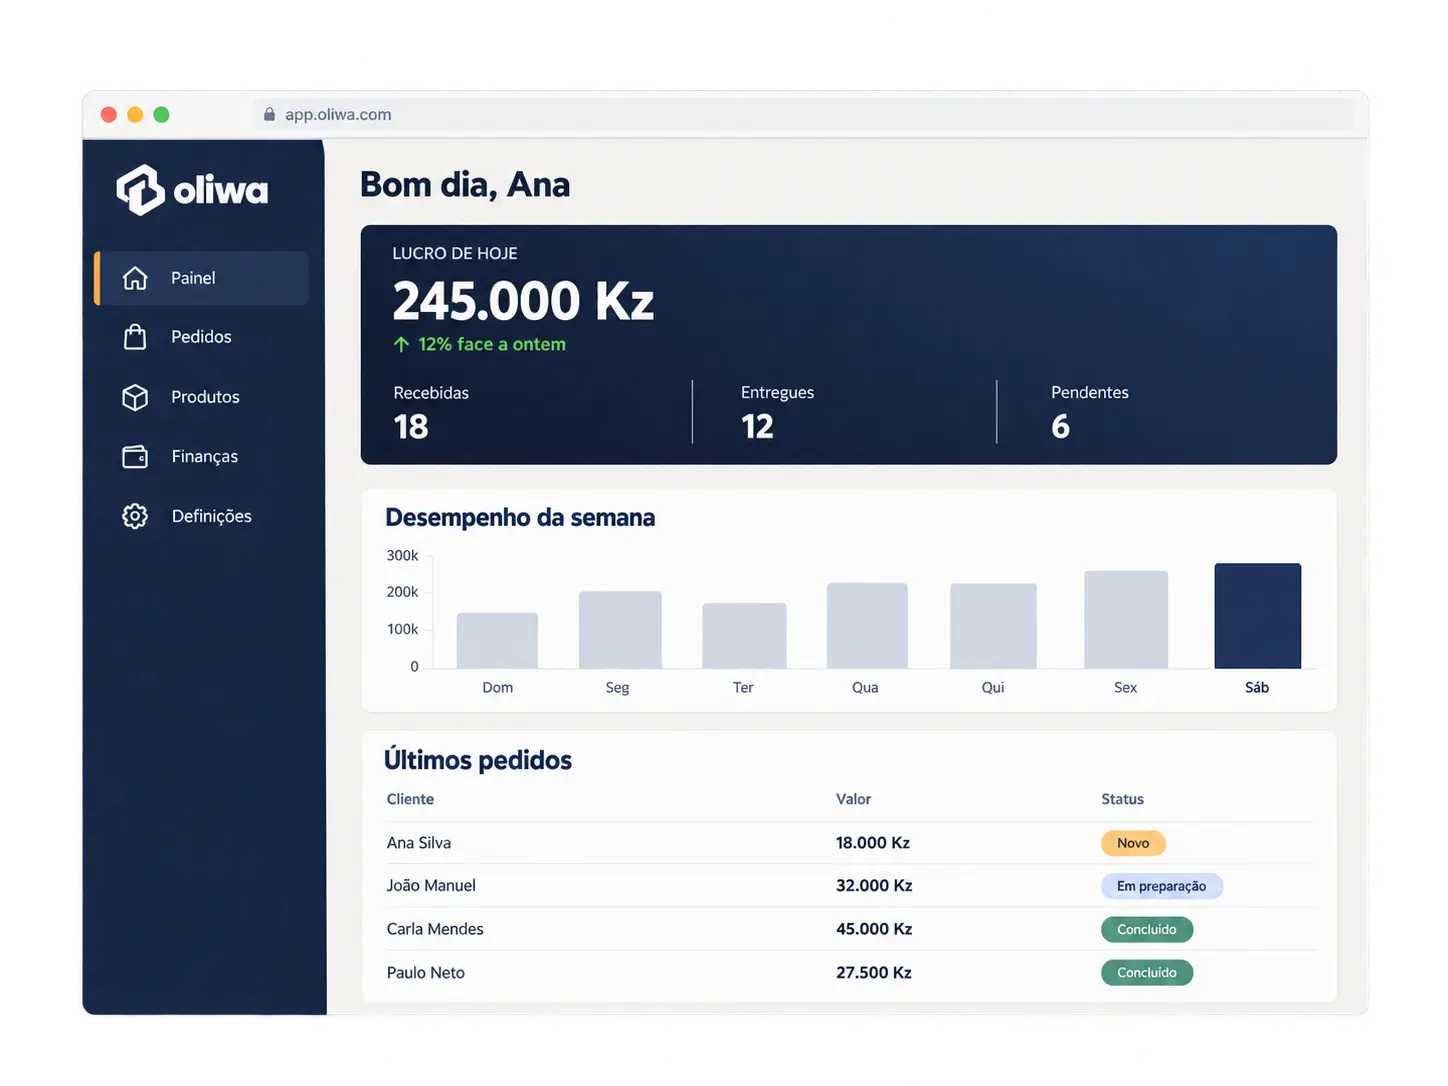Click the Produtos box icon
This screenshot has width=1448, height=1086.
[x=135, y=397]
